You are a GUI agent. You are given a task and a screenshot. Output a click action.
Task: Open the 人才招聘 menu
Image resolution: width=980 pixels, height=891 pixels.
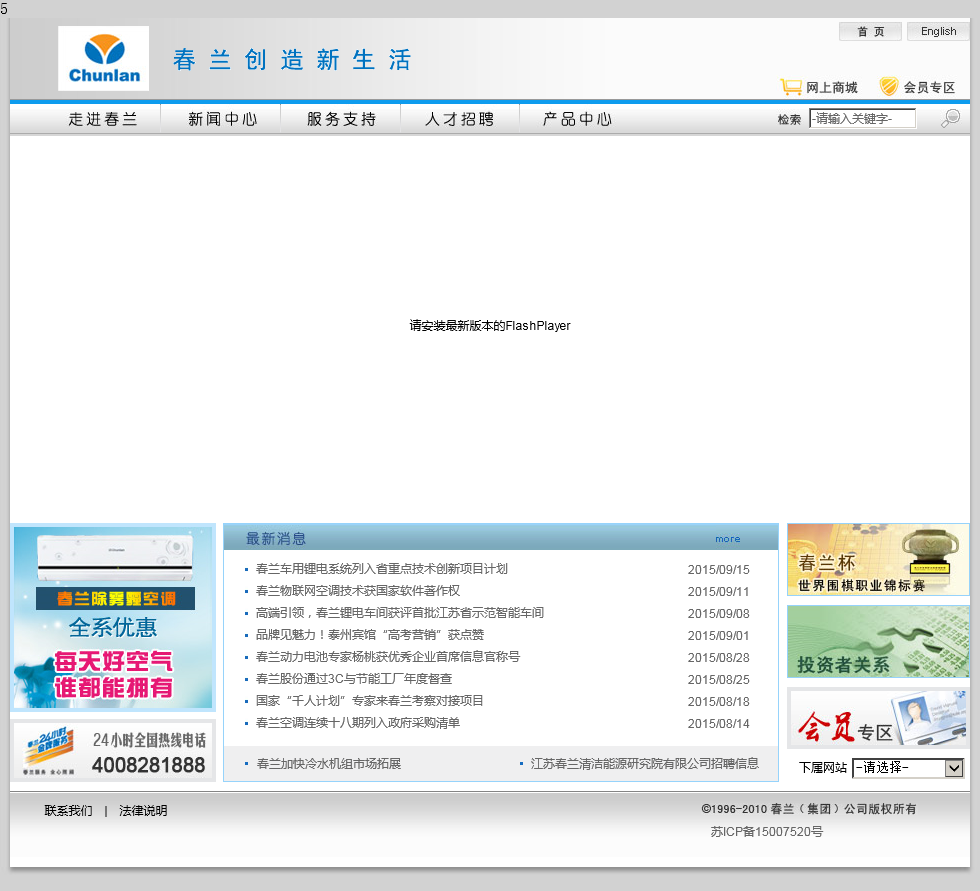(x=459, y=119)
